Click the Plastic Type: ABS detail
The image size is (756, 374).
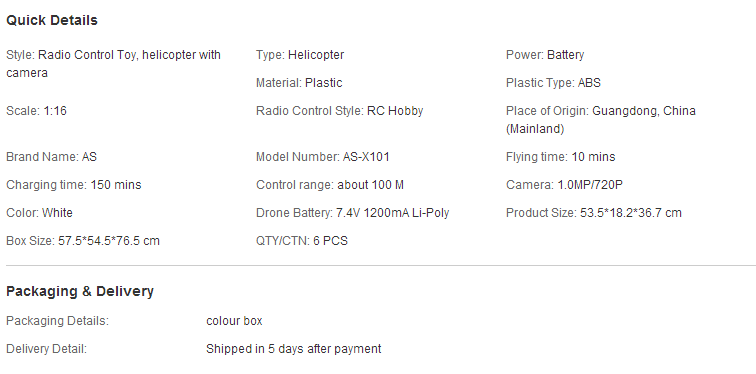click(553, 83)
